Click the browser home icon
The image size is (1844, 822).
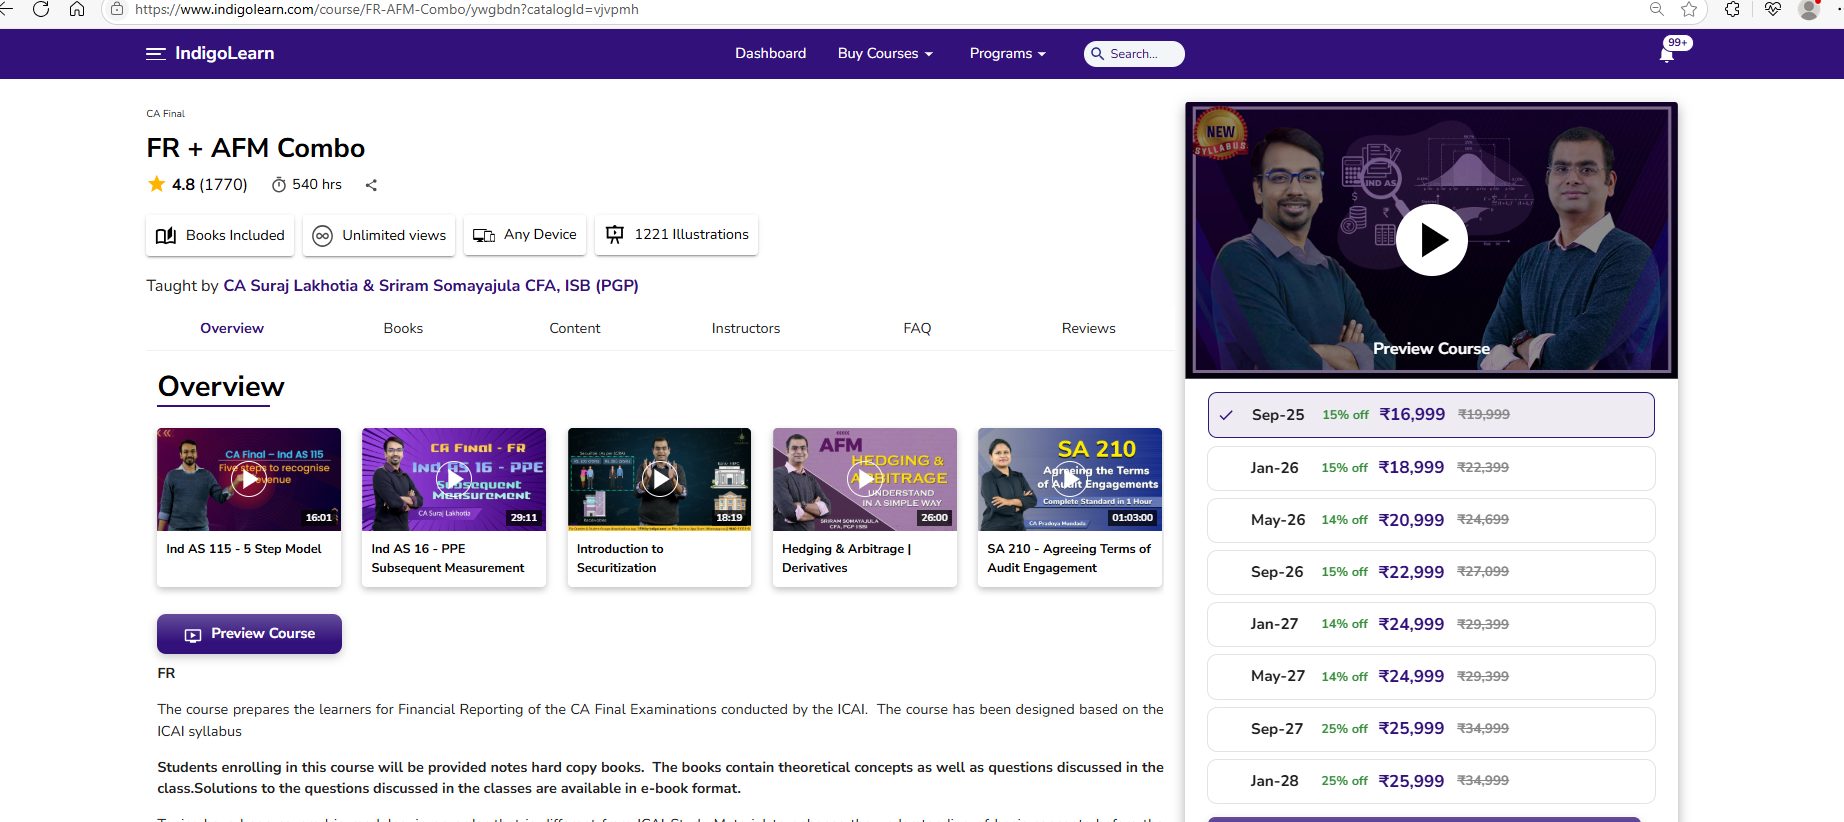pos(77,9)
